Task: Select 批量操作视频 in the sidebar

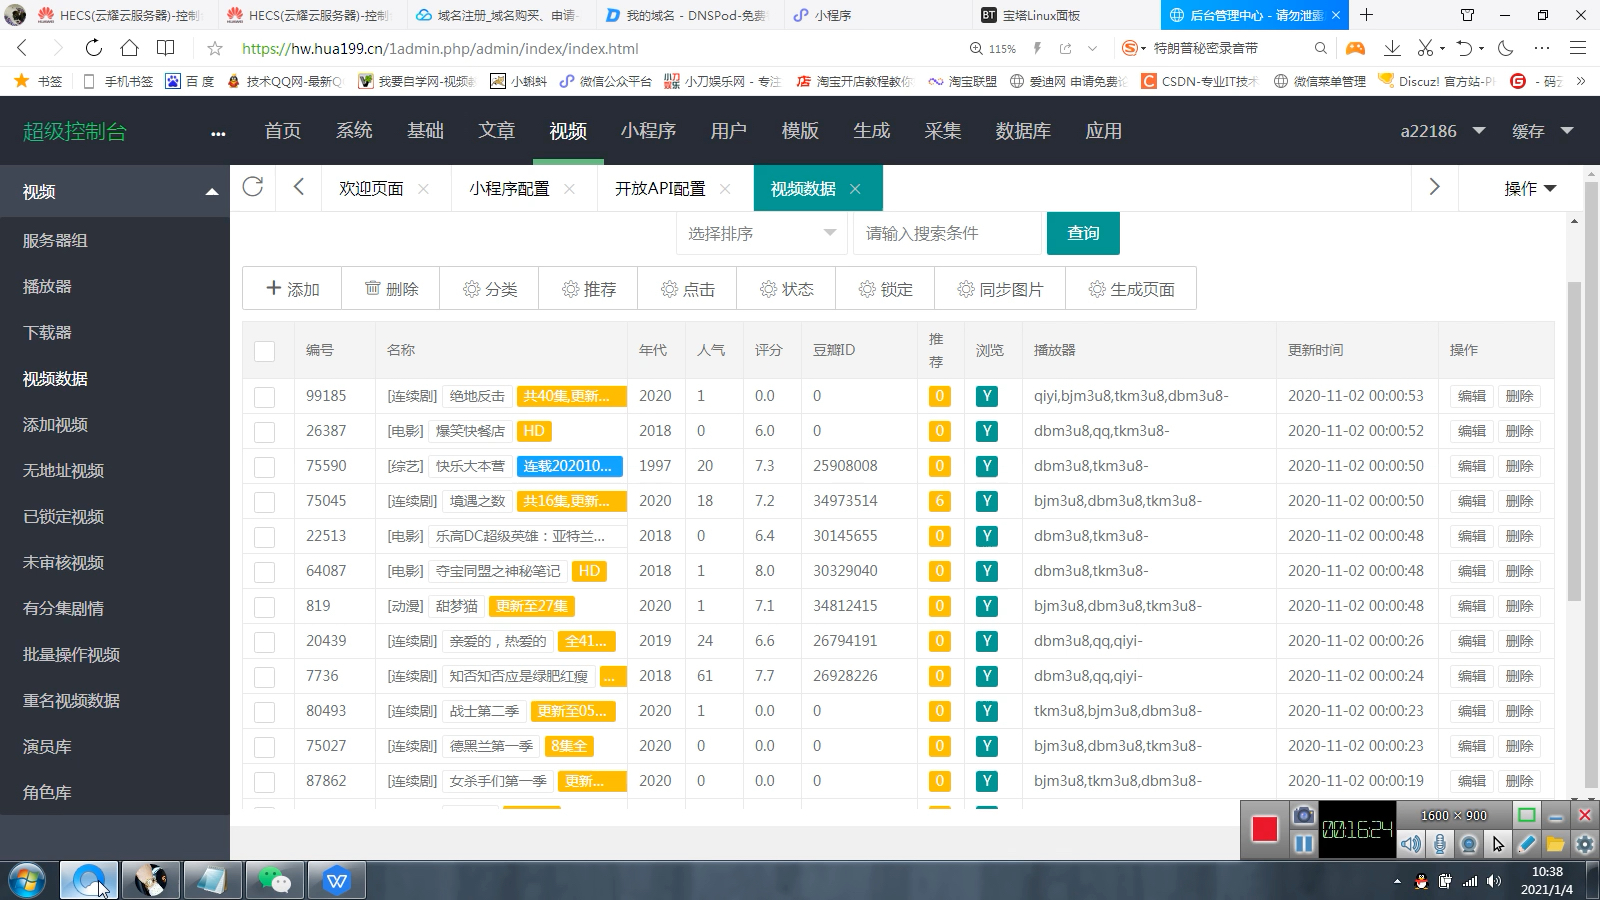Action: [x=71, y=655]
